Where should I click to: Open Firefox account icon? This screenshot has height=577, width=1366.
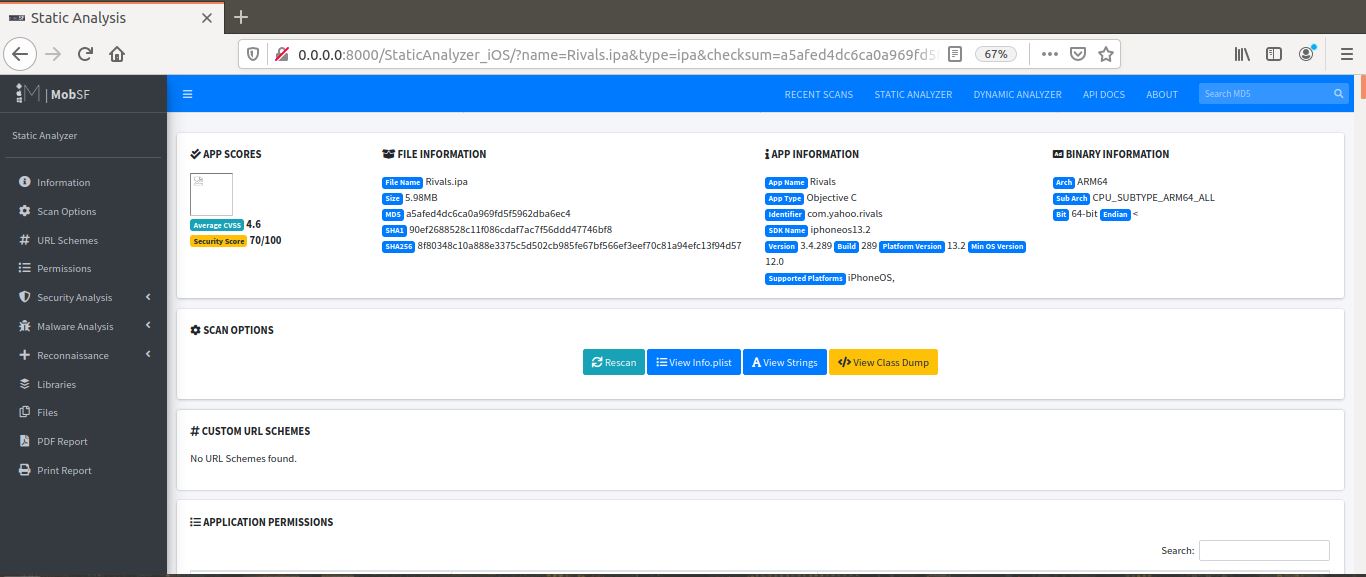pyautogui.click(x=1307, y=53)
